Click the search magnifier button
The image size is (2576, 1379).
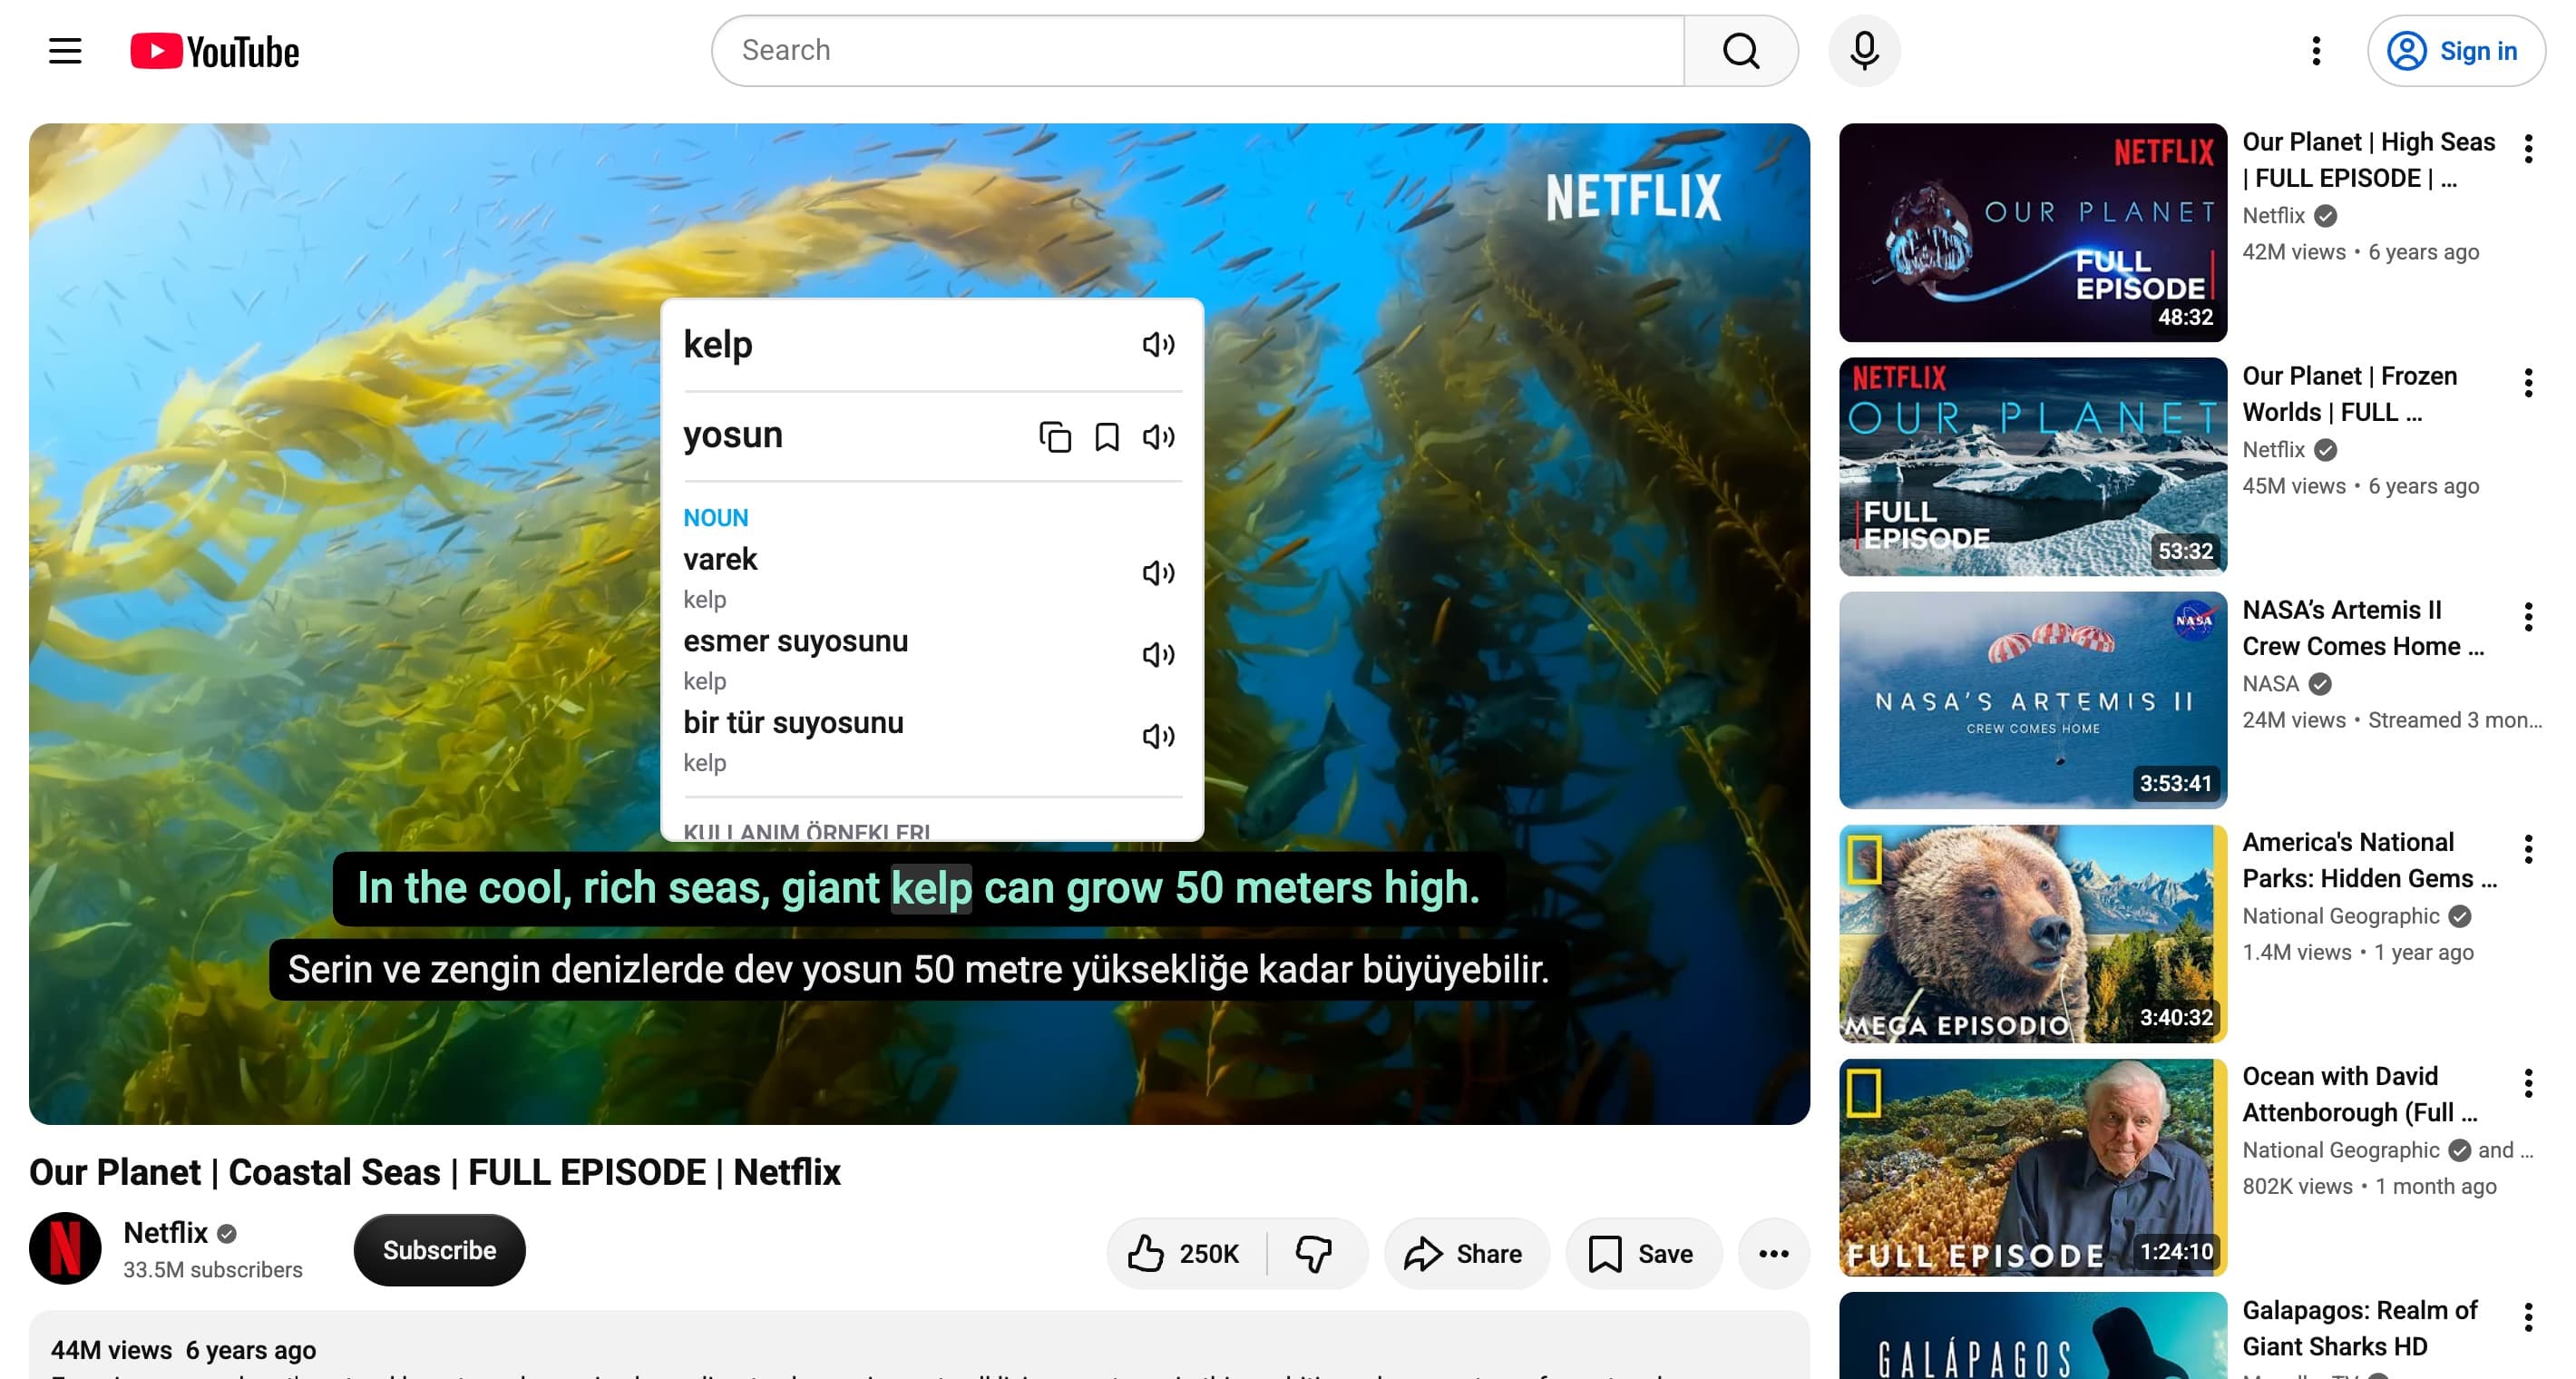pyautogui.click(x=1740, y=51)
